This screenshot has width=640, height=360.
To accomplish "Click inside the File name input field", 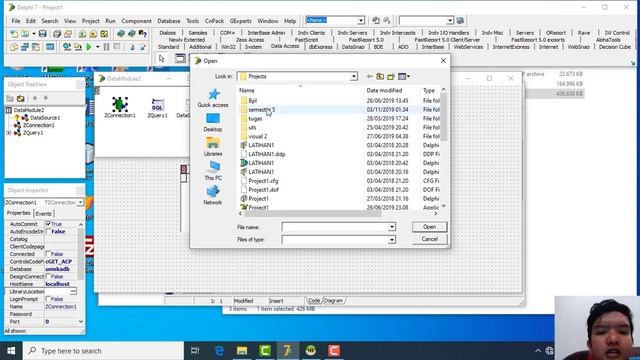I will tap(335, 227).
